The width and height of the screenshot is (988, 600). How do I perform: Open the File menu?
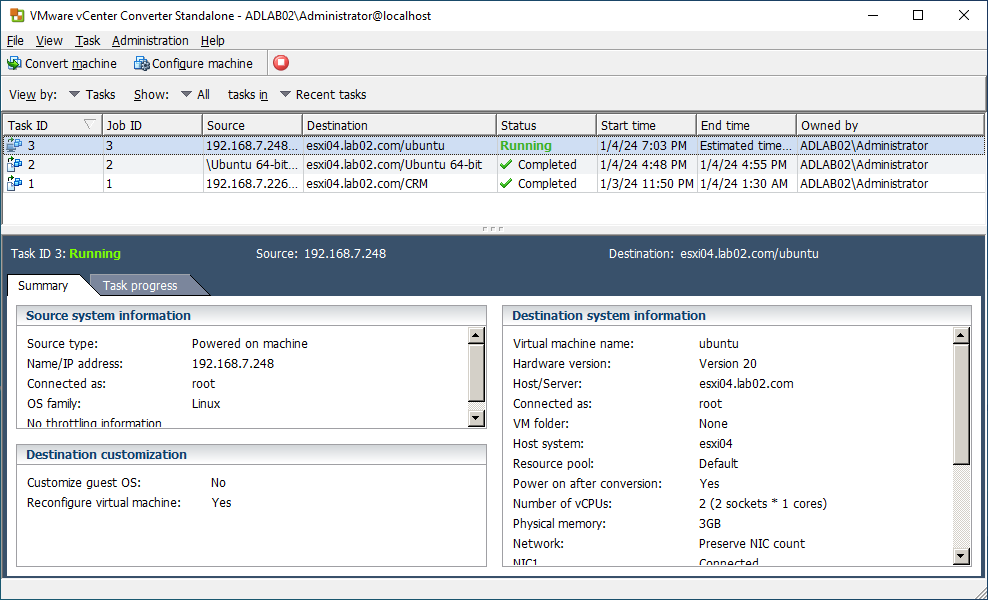pos(15,40)
